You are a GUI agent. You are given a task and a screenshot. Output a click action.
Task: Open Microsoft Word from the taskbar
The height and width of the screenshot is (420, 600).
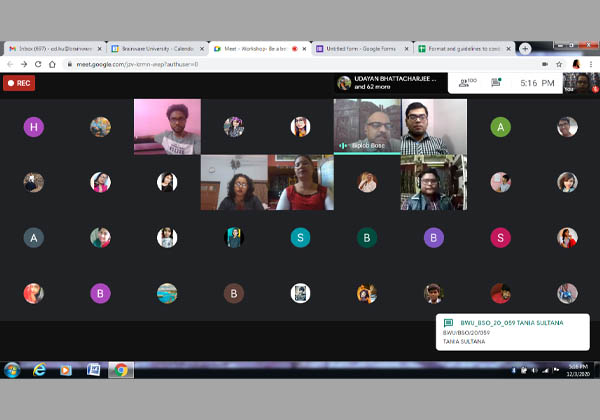point(93,370)
